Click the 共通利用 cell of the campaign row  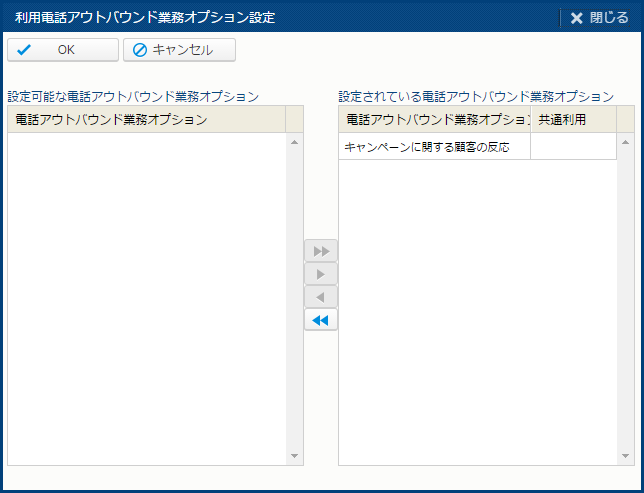(573, 147)
